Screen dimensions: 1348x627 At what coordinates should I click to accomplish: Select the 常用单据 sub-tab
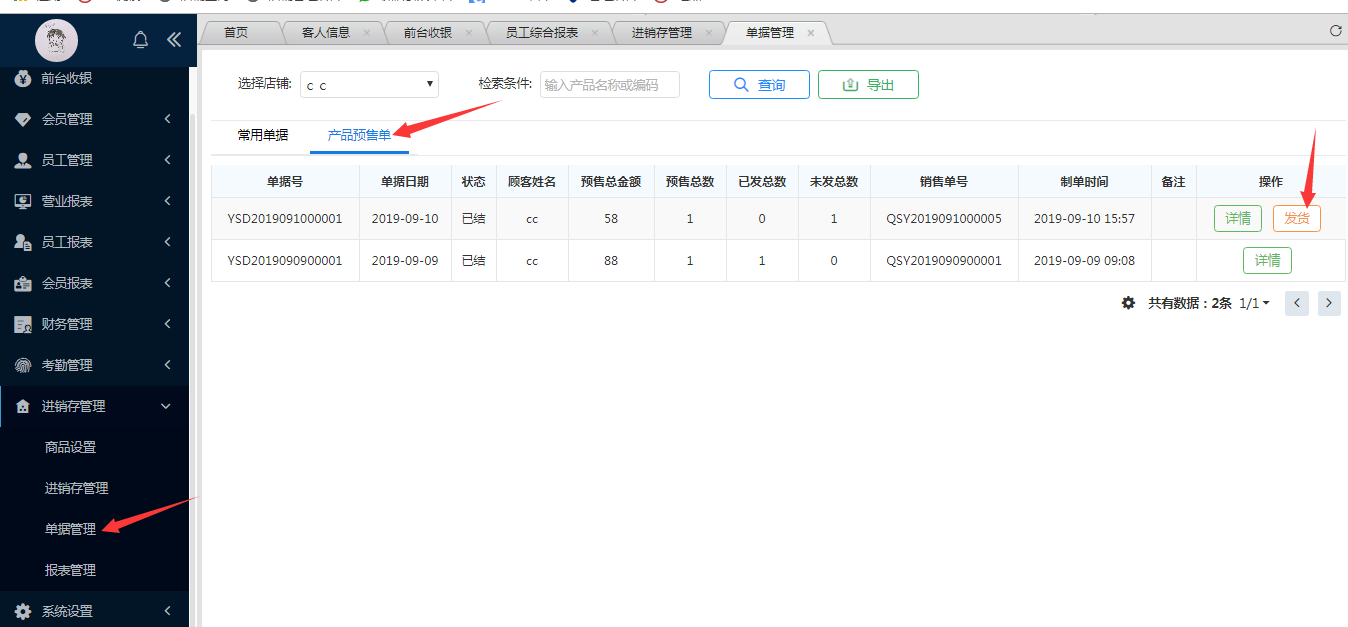tap(263, 135)
